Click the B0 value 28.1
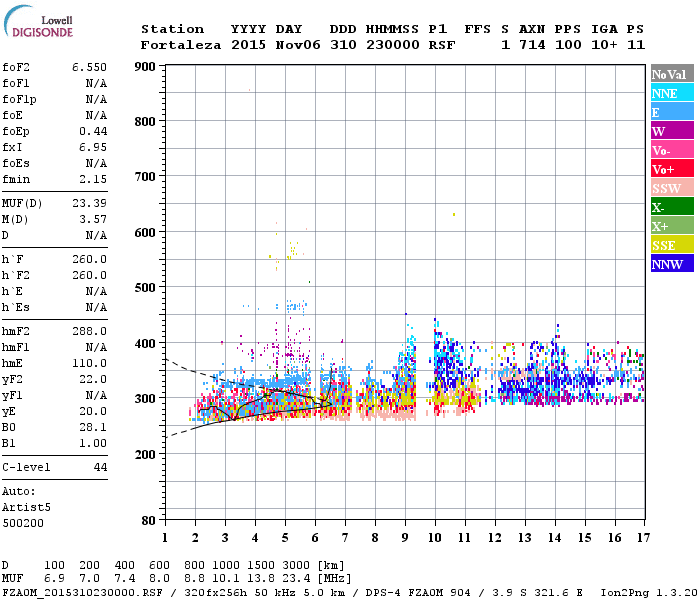The height and width of the screenshot is (600, 700). coord(93,428)
